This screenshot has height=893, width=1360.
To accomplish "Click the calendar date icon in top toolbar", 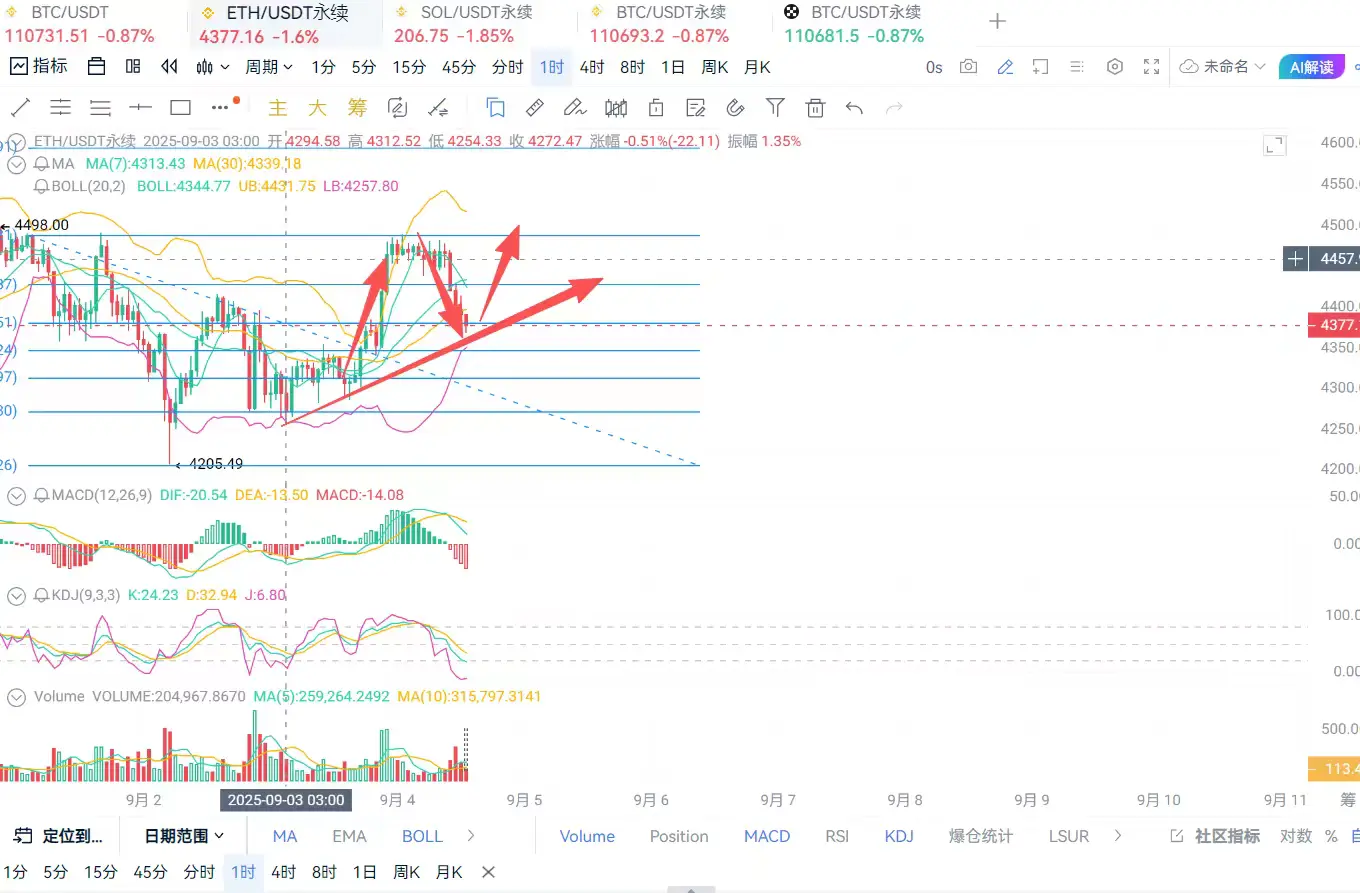I will (x=96, y=67).
